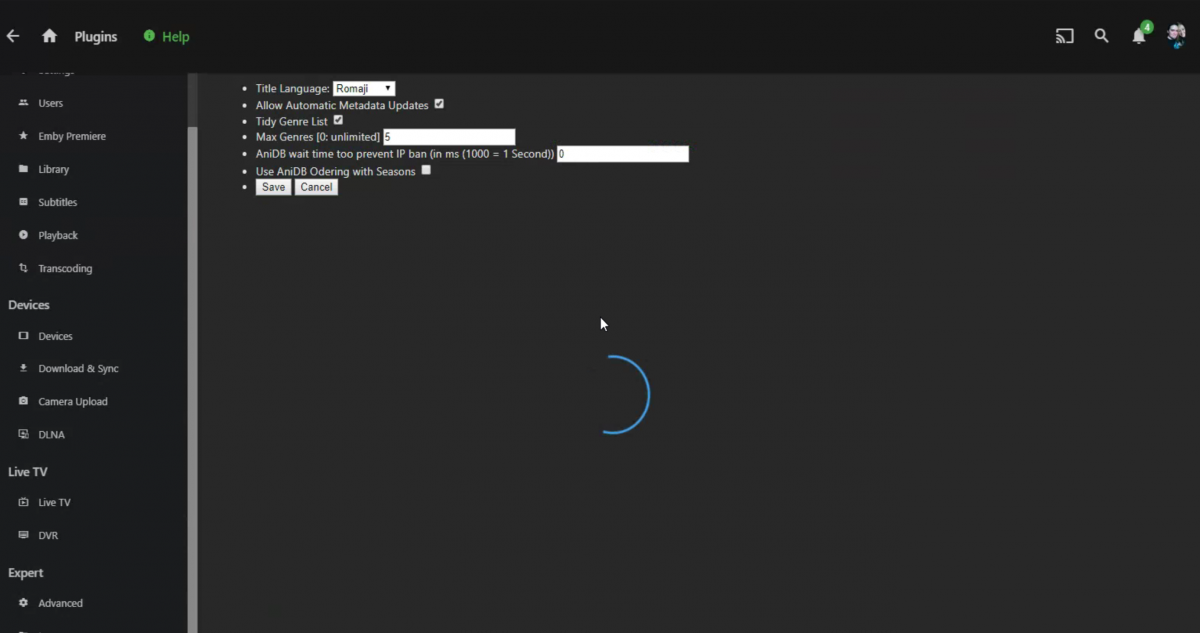Screen dimensions: 1200x633
Task: Enable Use AniDB Ordering with Seasons
Action: point(426,170)
